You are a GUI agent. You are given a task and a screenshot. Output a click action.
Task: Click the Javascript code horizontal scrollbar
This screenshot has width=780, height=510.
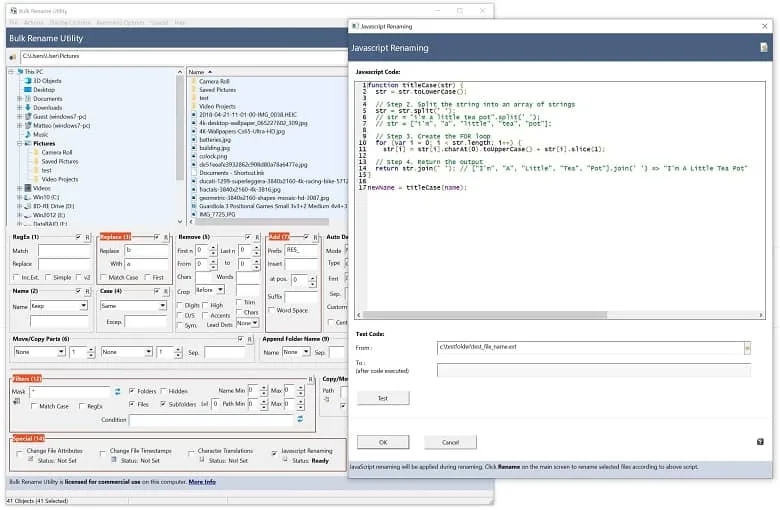[x=485, y=315]
